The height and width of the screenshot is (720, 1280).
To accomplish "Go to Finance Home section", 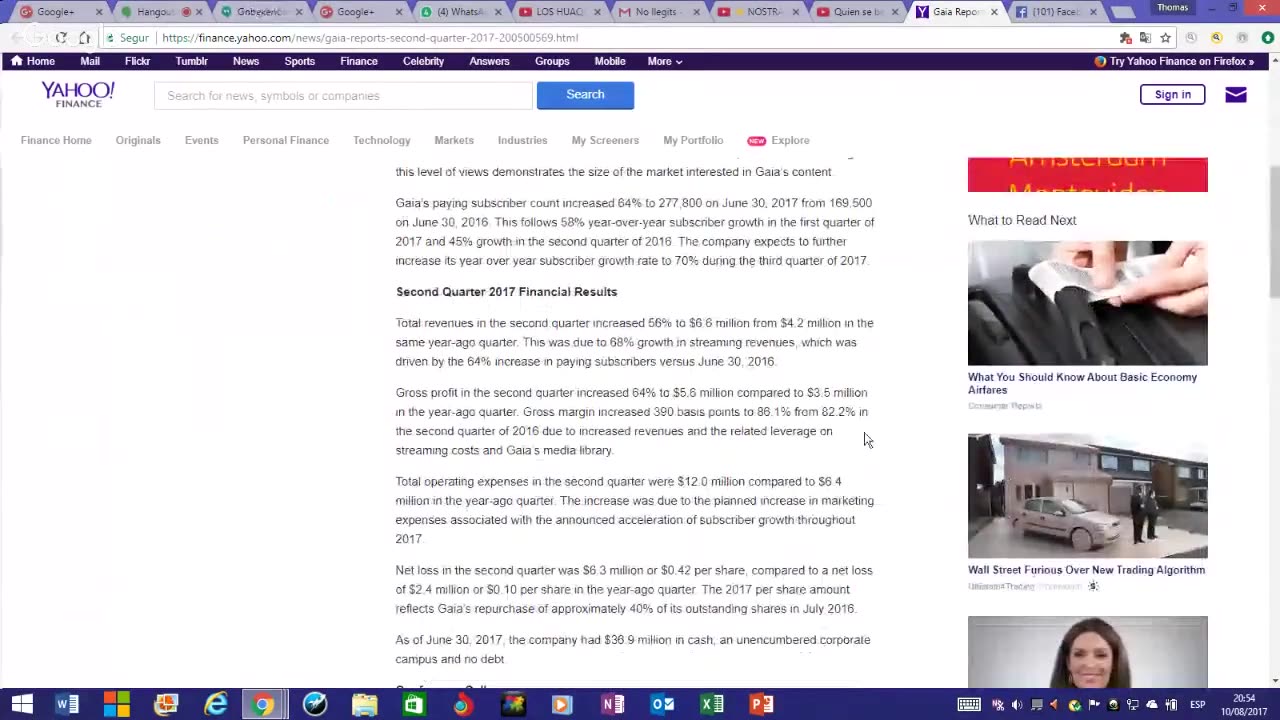I will point(56,140).
